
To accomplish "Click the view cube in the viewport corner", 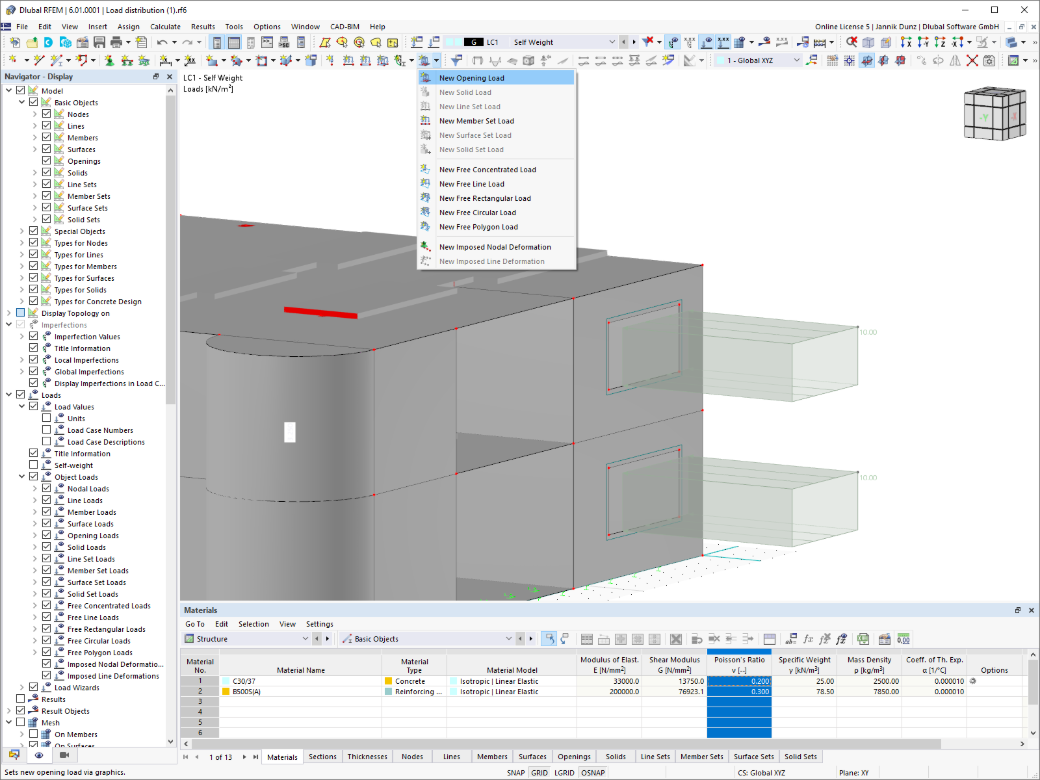I will point(994,113).
